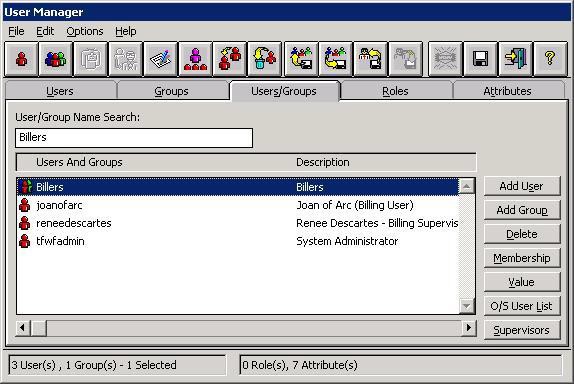Click the yellow question mark help icon

pyautogui.click(x=550, y=59)
